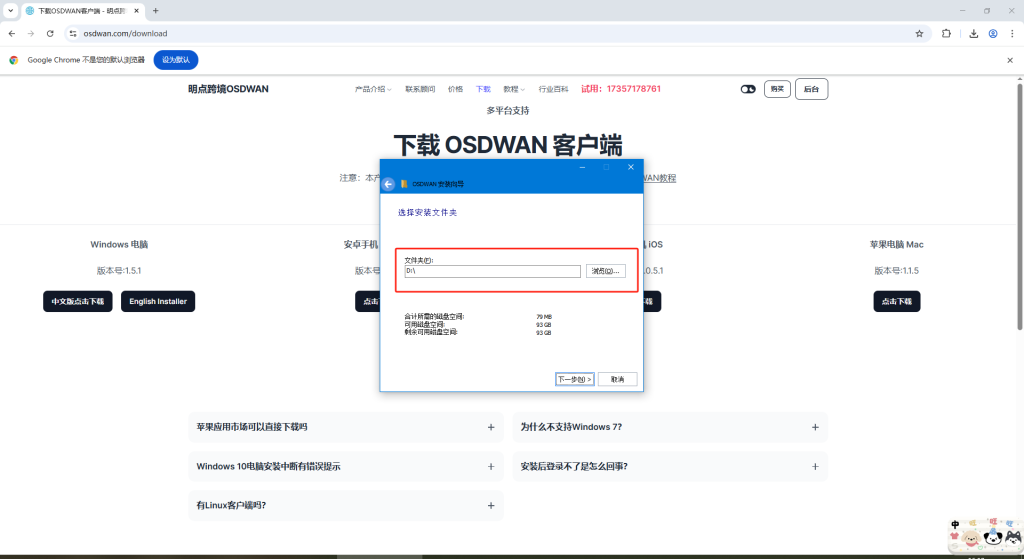This screenshot has width=1024, height=559.
Task: Click the English Installer button
Action: [158, 301]
